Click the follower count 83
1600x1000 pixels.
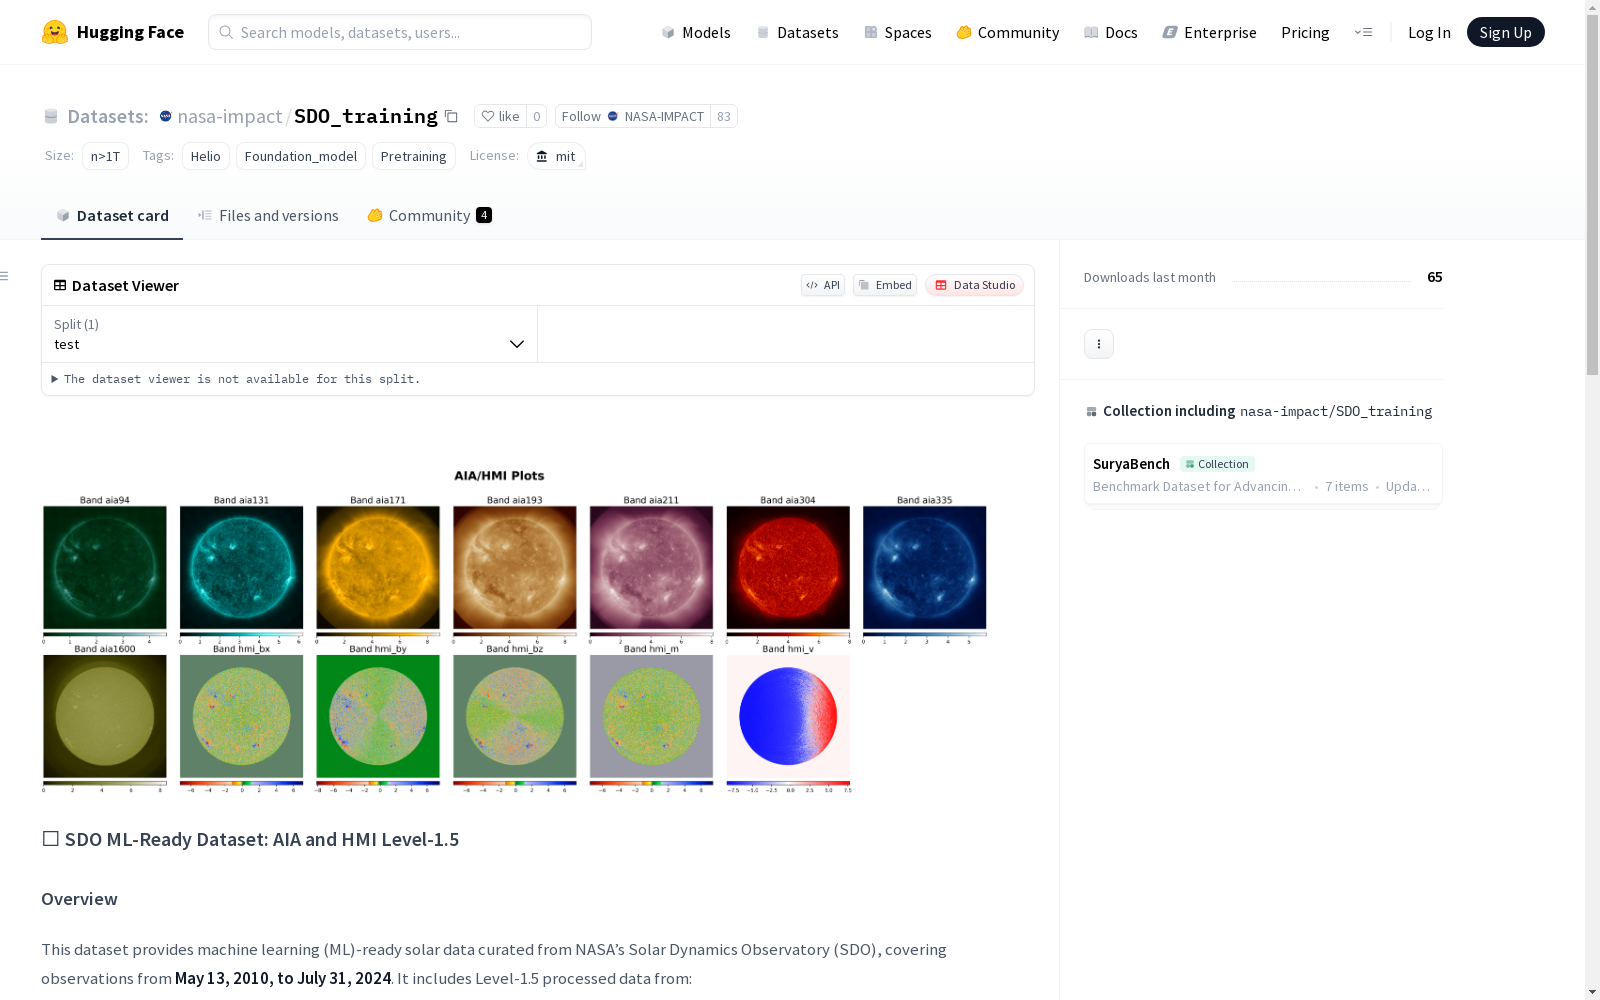(724, 116)
